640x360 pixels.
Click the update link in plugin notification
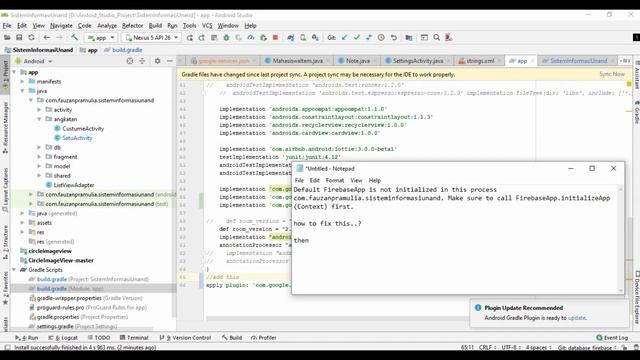coord(577,318)
